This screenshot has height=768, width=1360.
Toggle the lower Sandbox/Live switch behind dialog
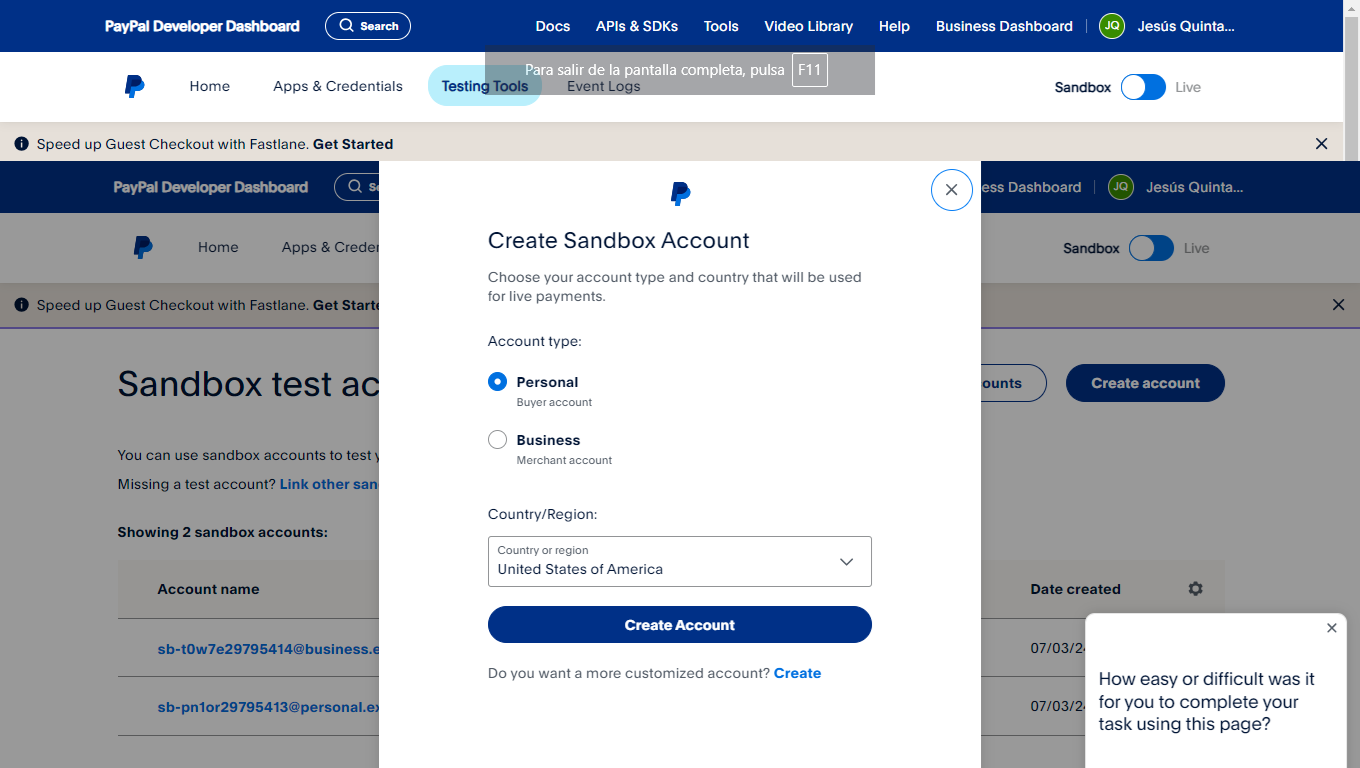pos(1151,248)
